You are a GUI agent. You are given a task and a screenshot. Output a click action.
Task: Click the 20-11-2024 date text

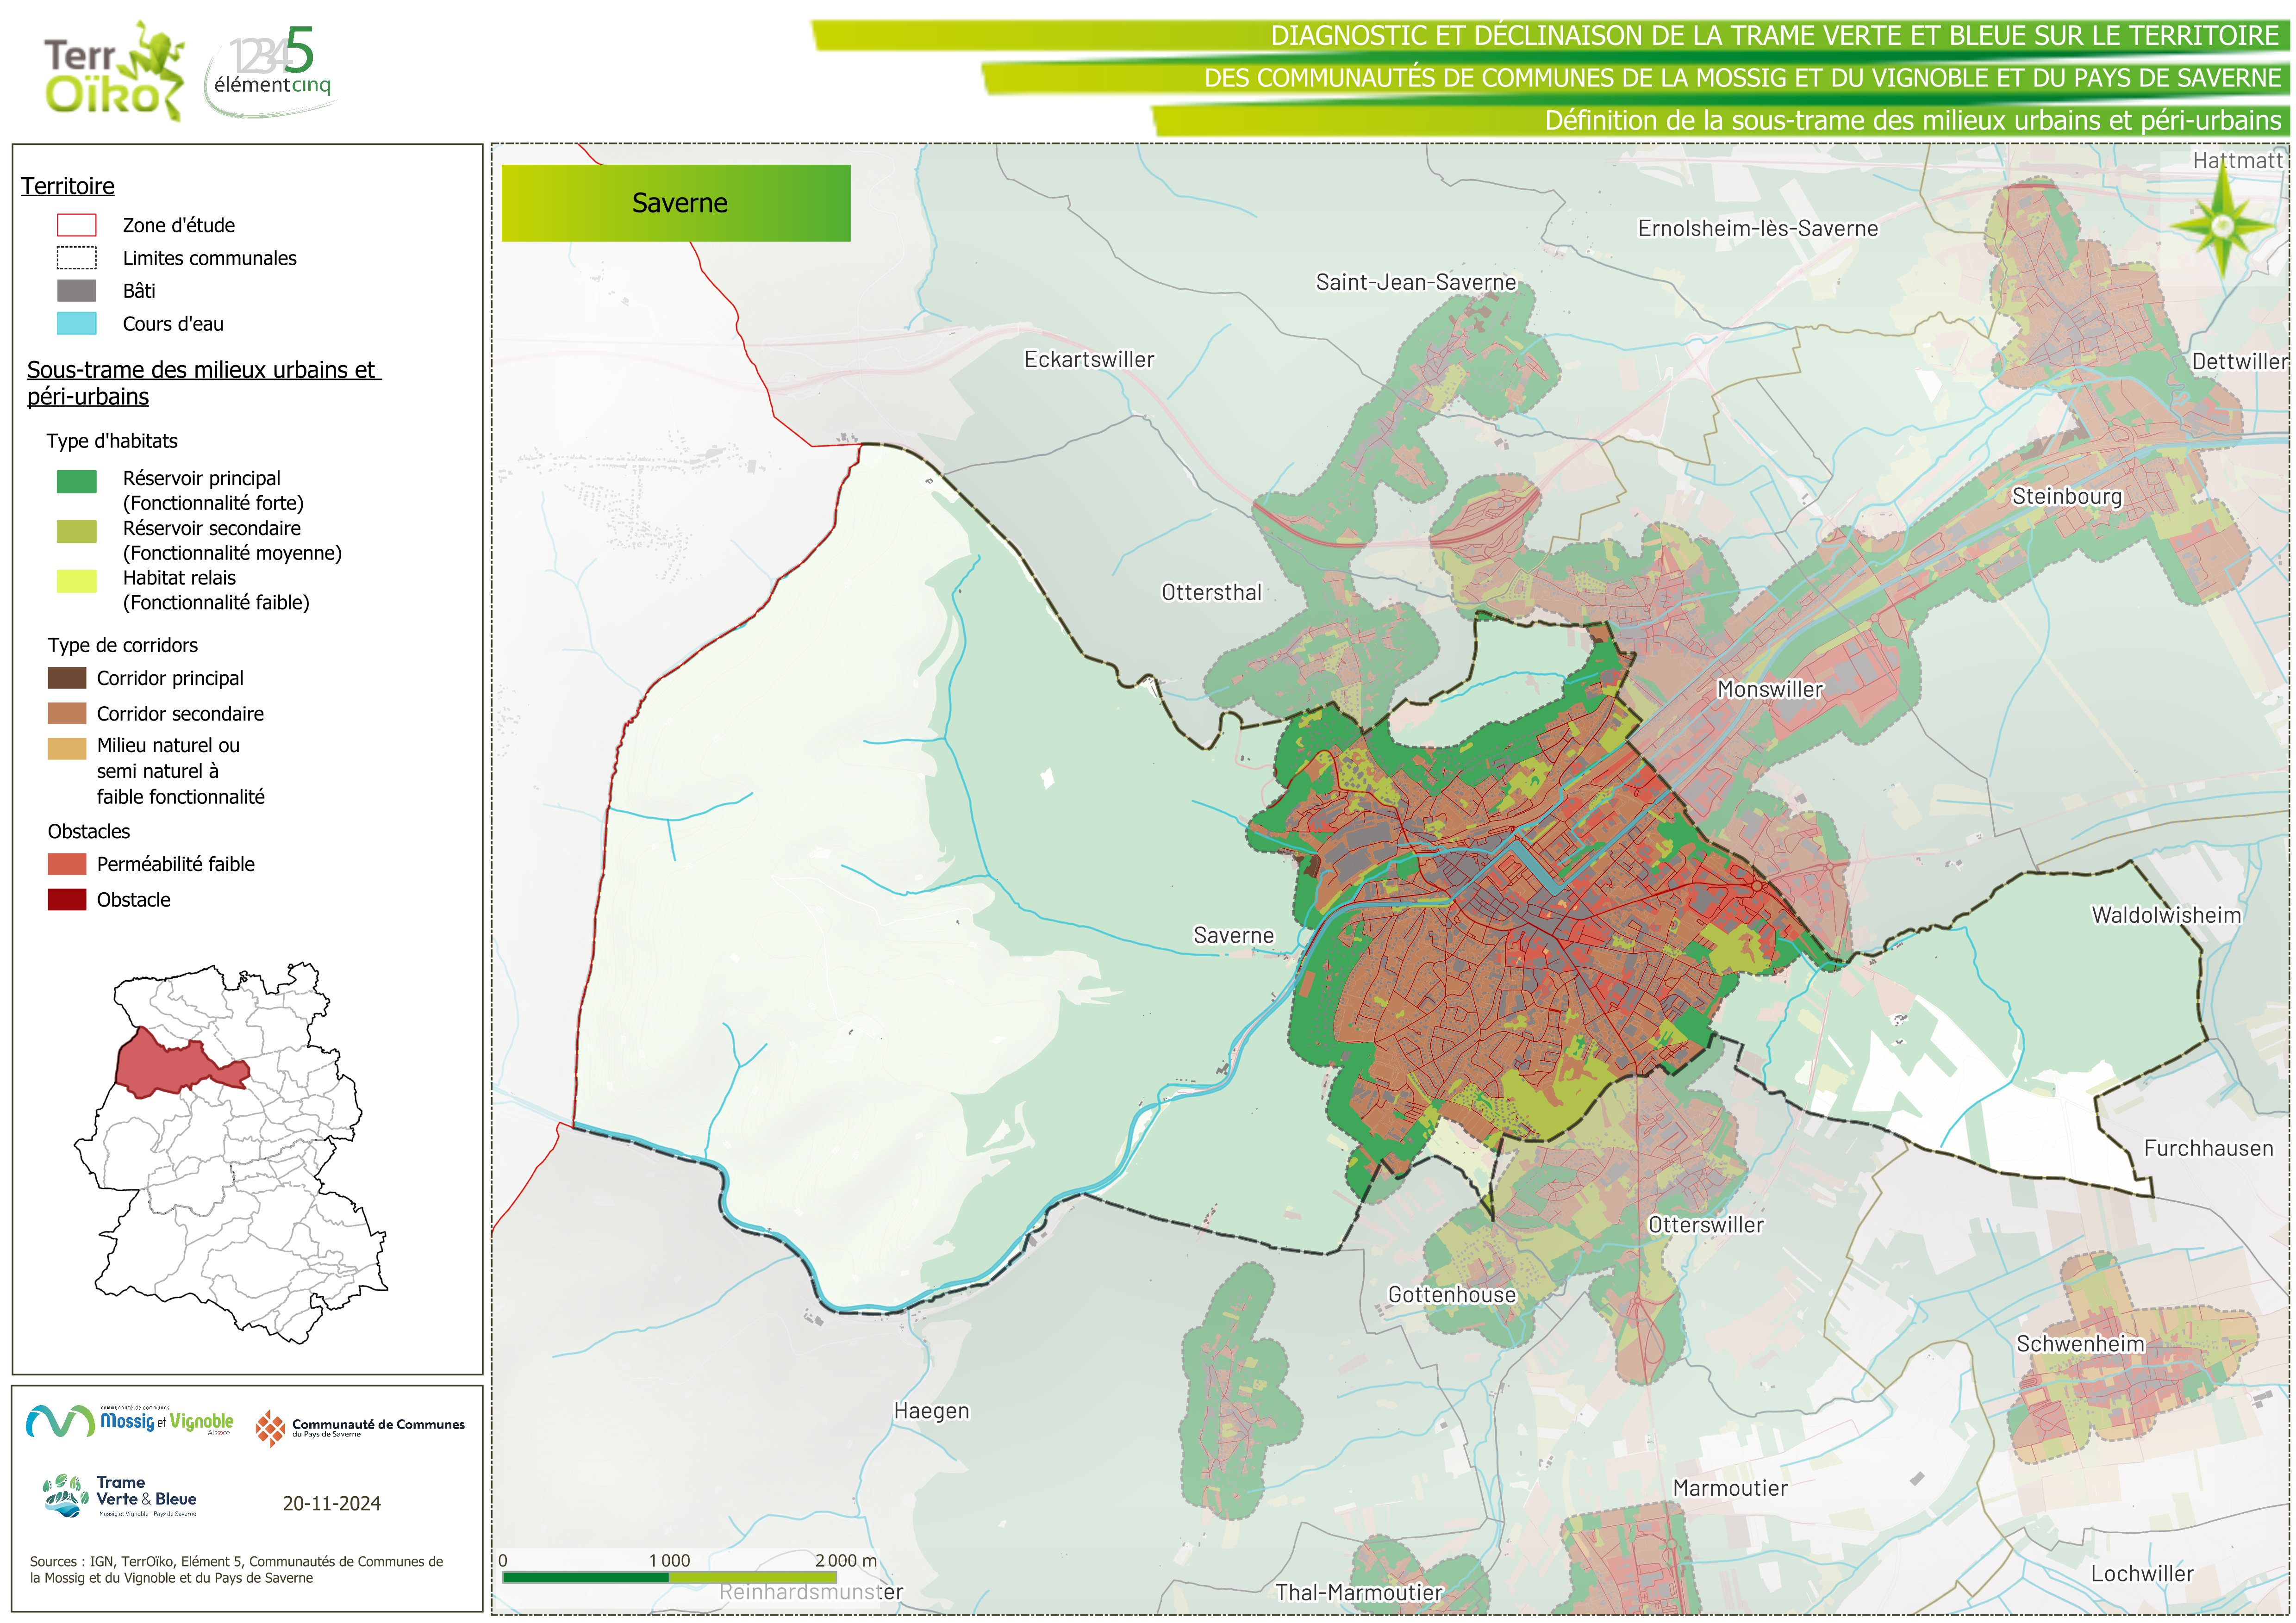pos(331,1503)
